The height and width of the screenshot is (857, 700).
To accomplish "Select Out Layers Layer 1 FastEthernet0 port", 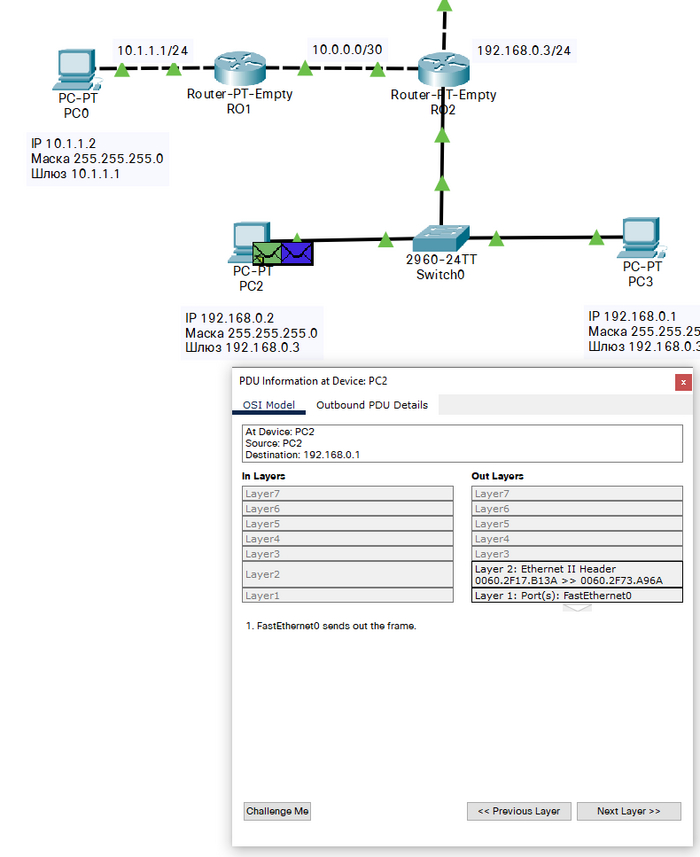I will tap(576, 595).
